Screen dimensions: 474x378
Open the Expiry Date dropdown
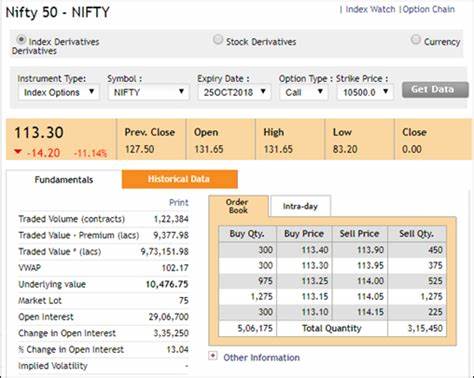coord(234,92)
